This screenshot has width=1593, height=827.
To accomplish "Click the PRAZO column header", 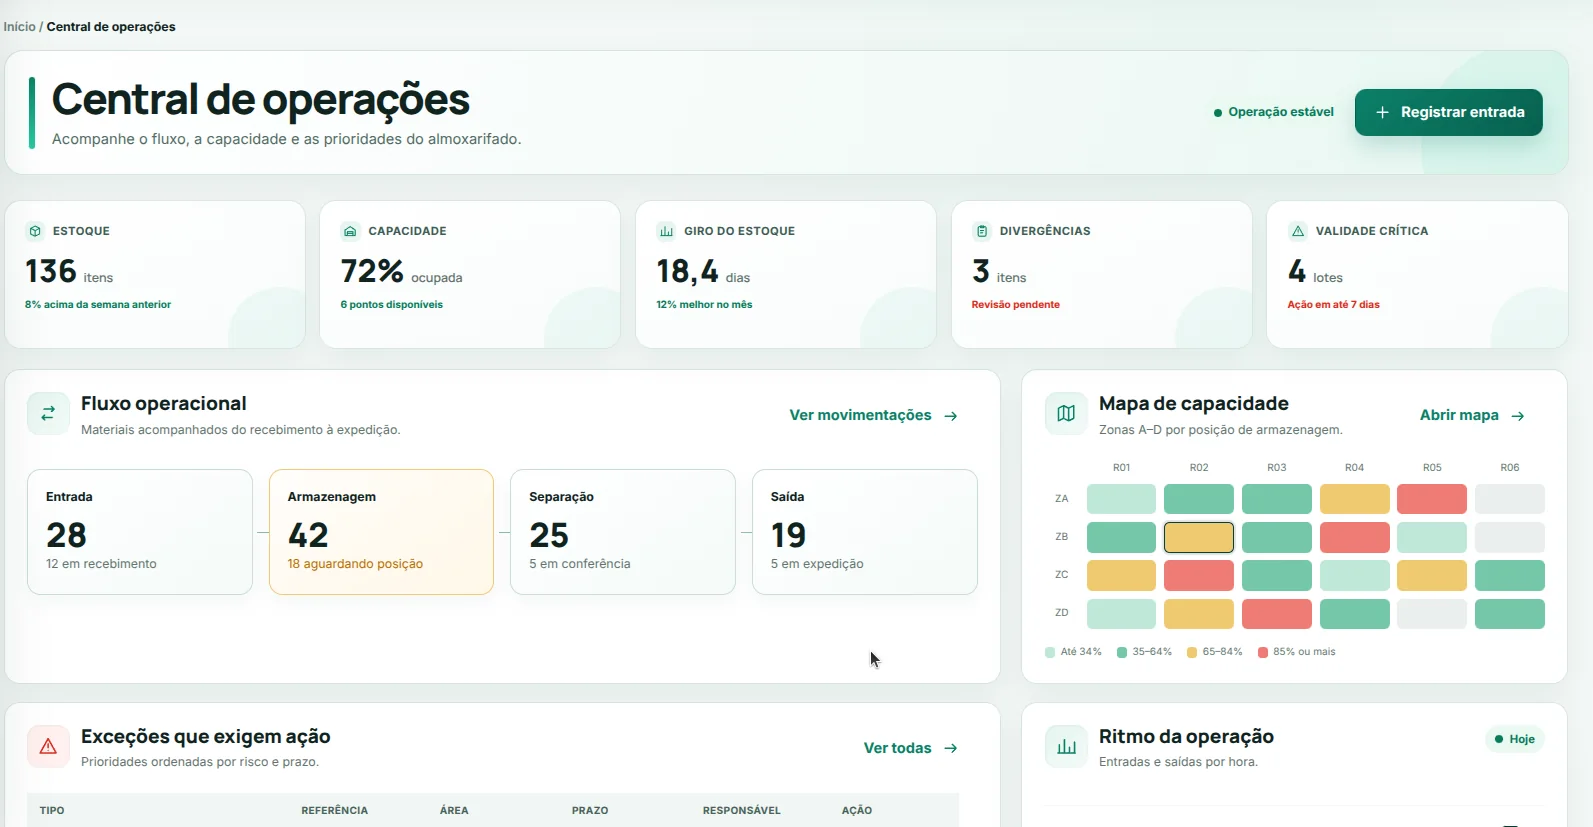I will pyautogui.click(x=590, y=810).
